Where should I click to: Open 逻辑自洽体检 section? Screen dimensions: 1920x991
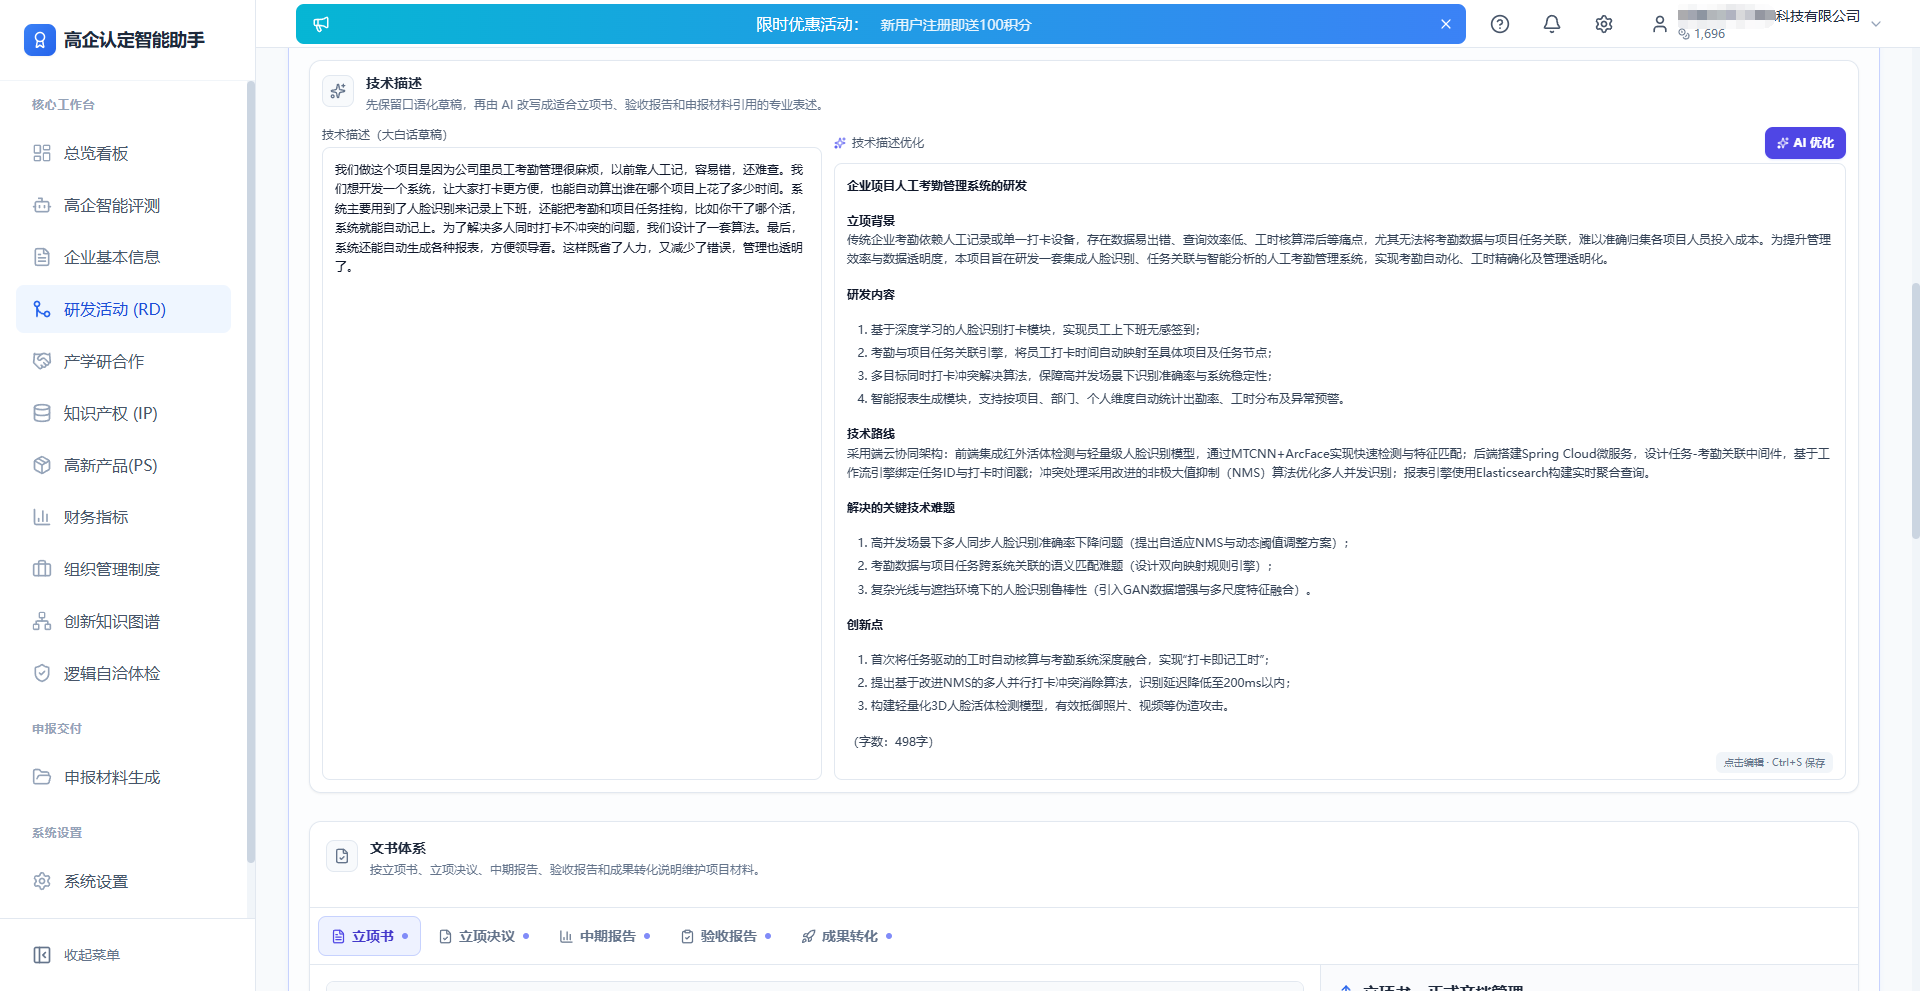pyautogui.click(x=123, y=673)
